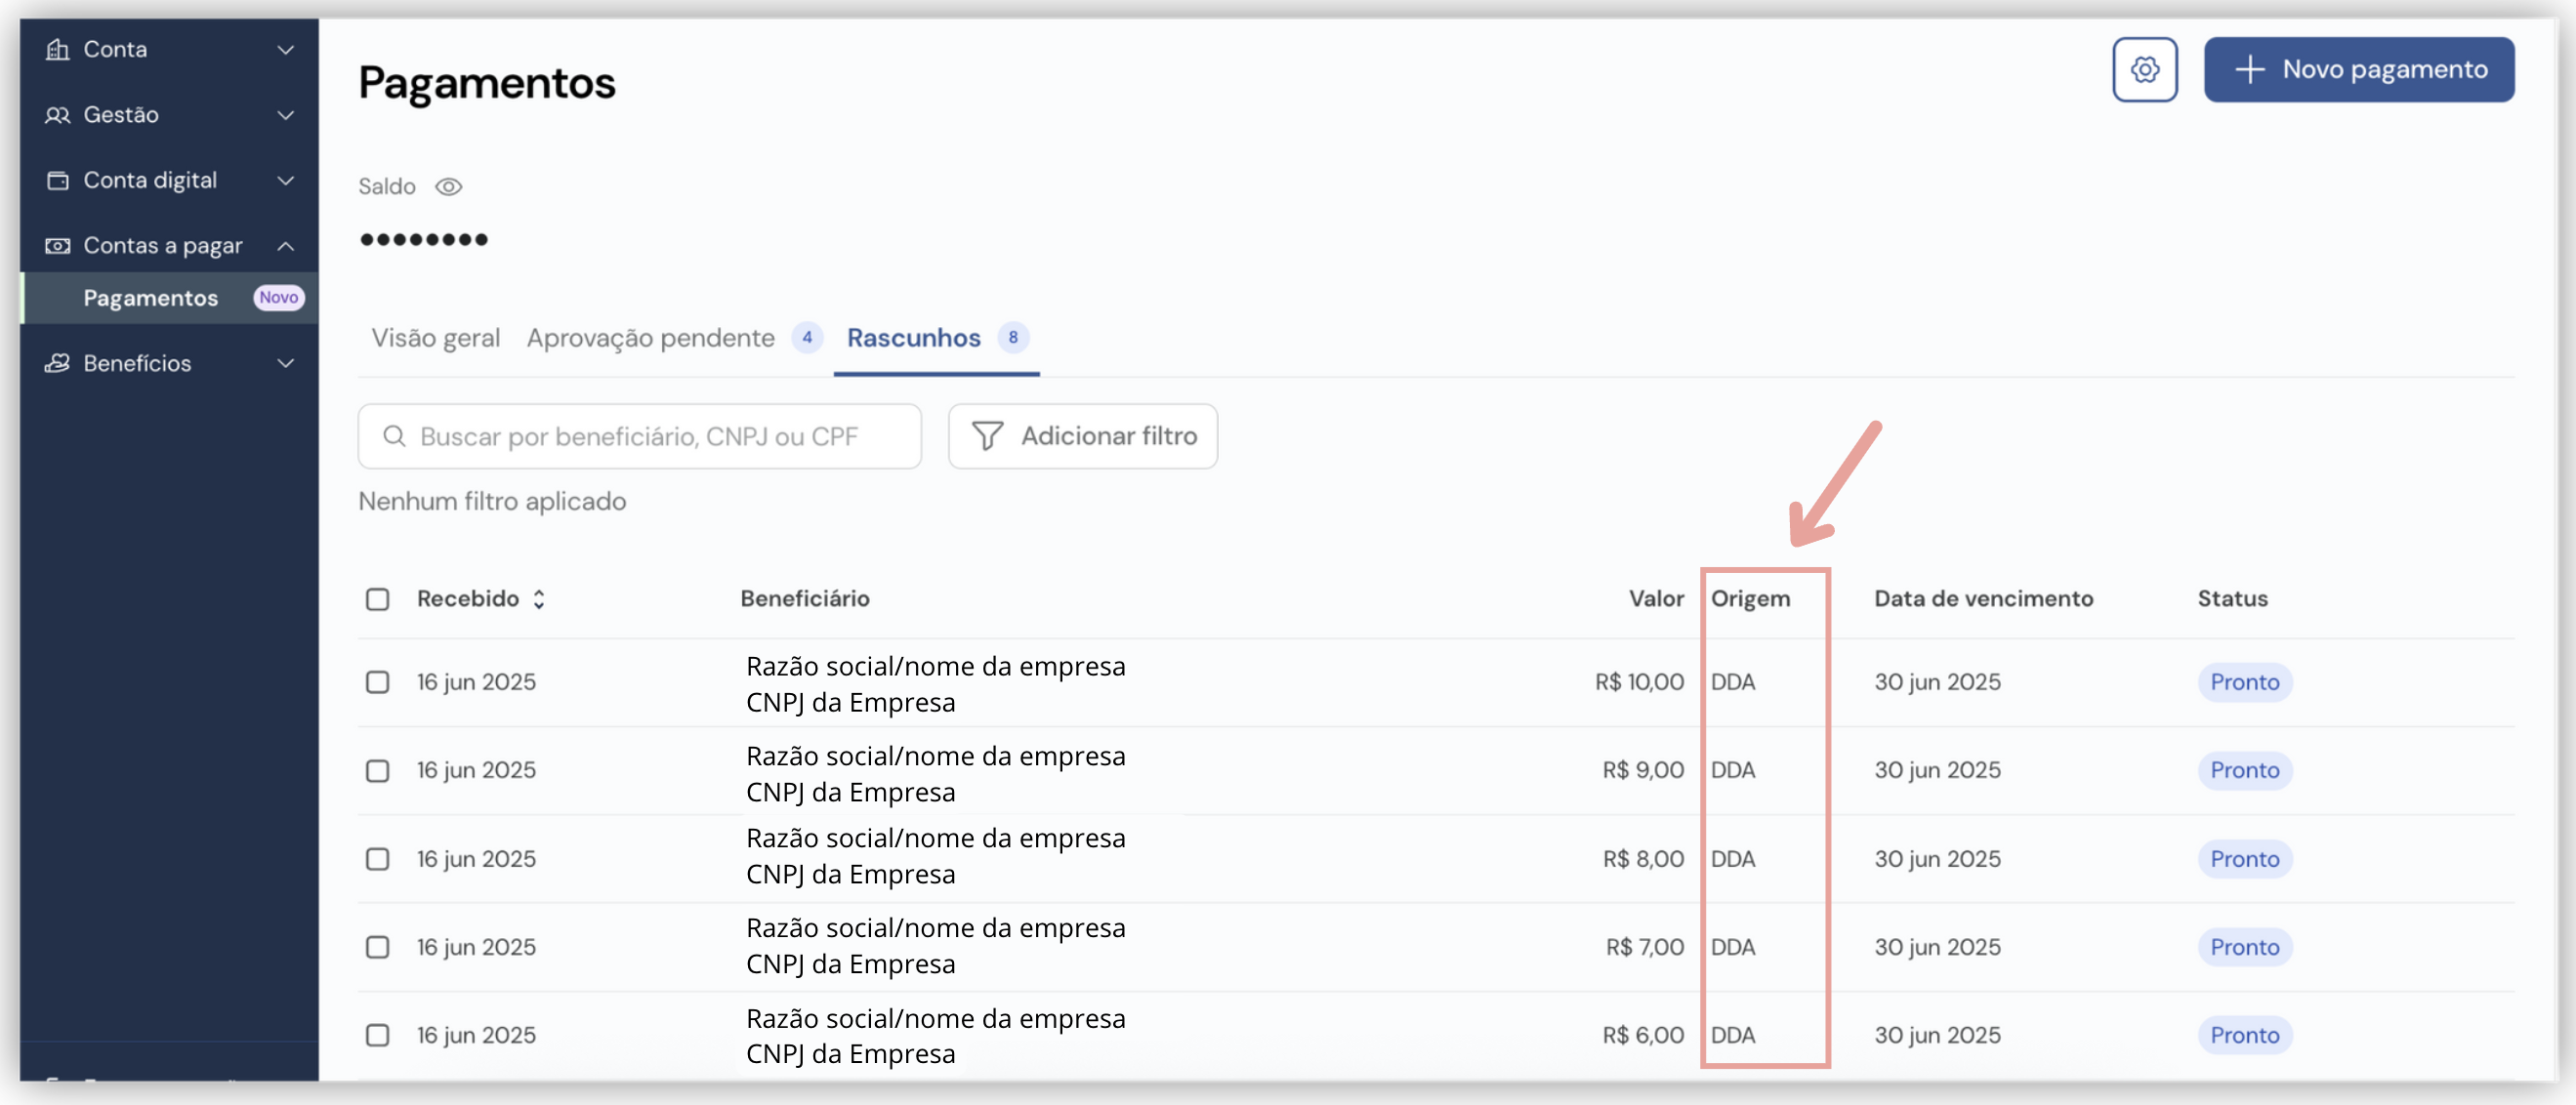Open the Aprovação pendente tab
Viewport: 2576px width, 1105px height.
tap(651, 338)
